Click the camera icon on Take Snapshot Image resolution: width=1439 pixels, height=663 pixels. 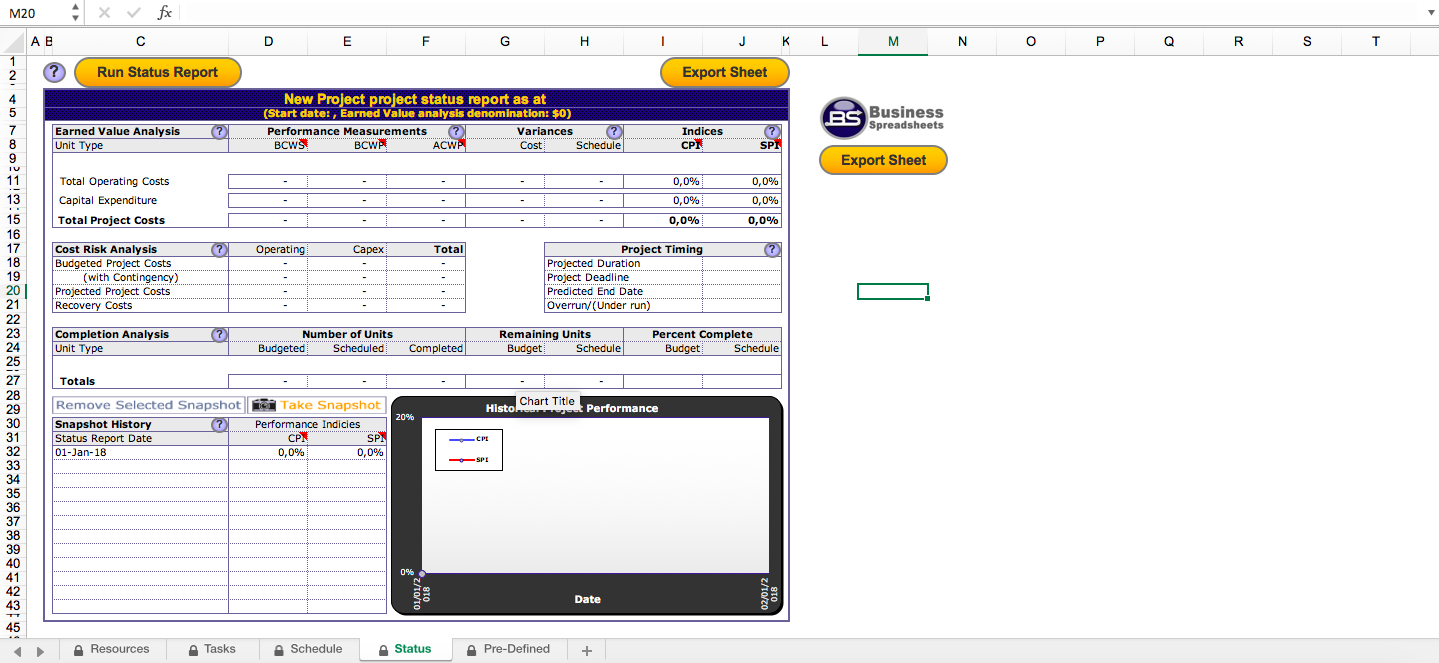[263, 405]
